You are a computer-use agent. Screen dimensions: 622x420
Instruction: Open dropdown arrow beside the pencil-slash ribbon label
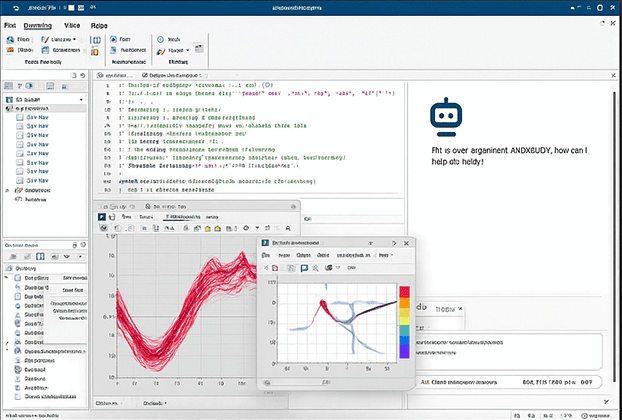coord(74,39)
